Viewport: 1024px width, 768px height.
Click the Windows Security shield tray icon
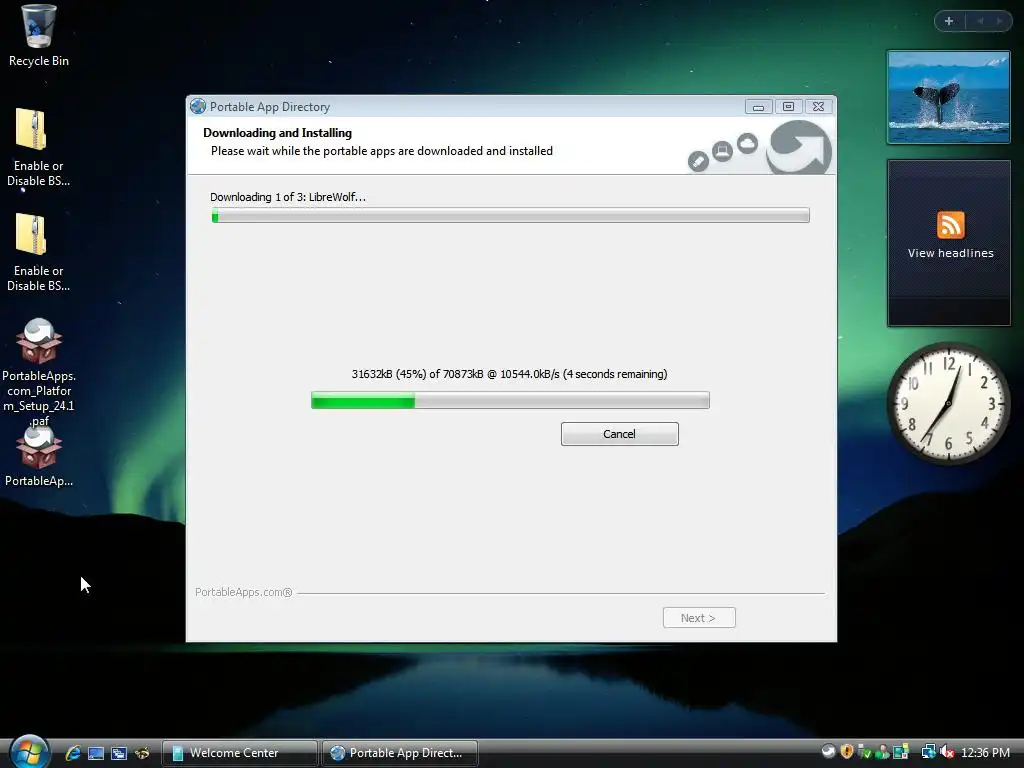847,752
